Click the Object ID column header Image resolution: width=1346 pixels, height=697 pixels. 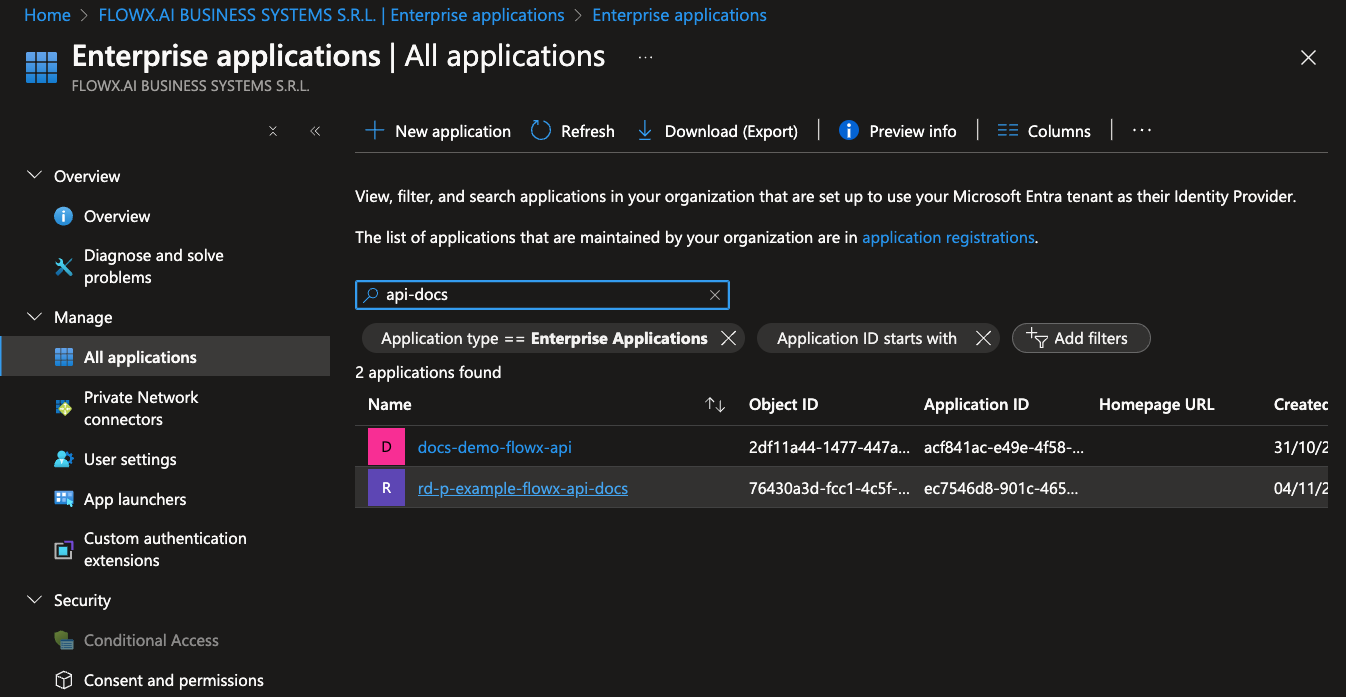[784, 404]
